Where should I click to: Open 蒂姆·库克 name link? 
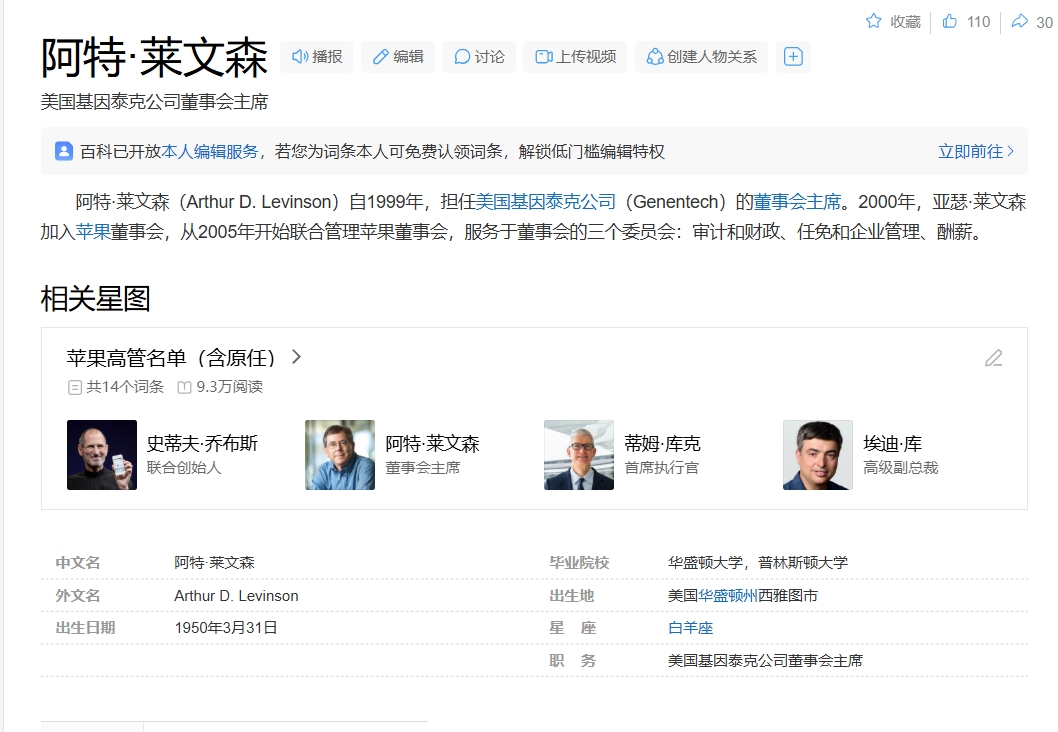pos(663,443)
